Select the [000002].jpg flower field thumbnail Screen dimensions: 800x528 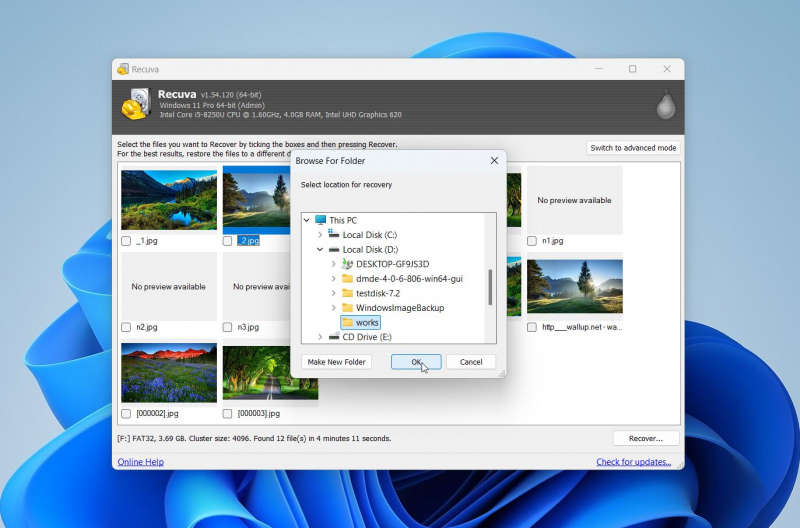click(169, 373)
